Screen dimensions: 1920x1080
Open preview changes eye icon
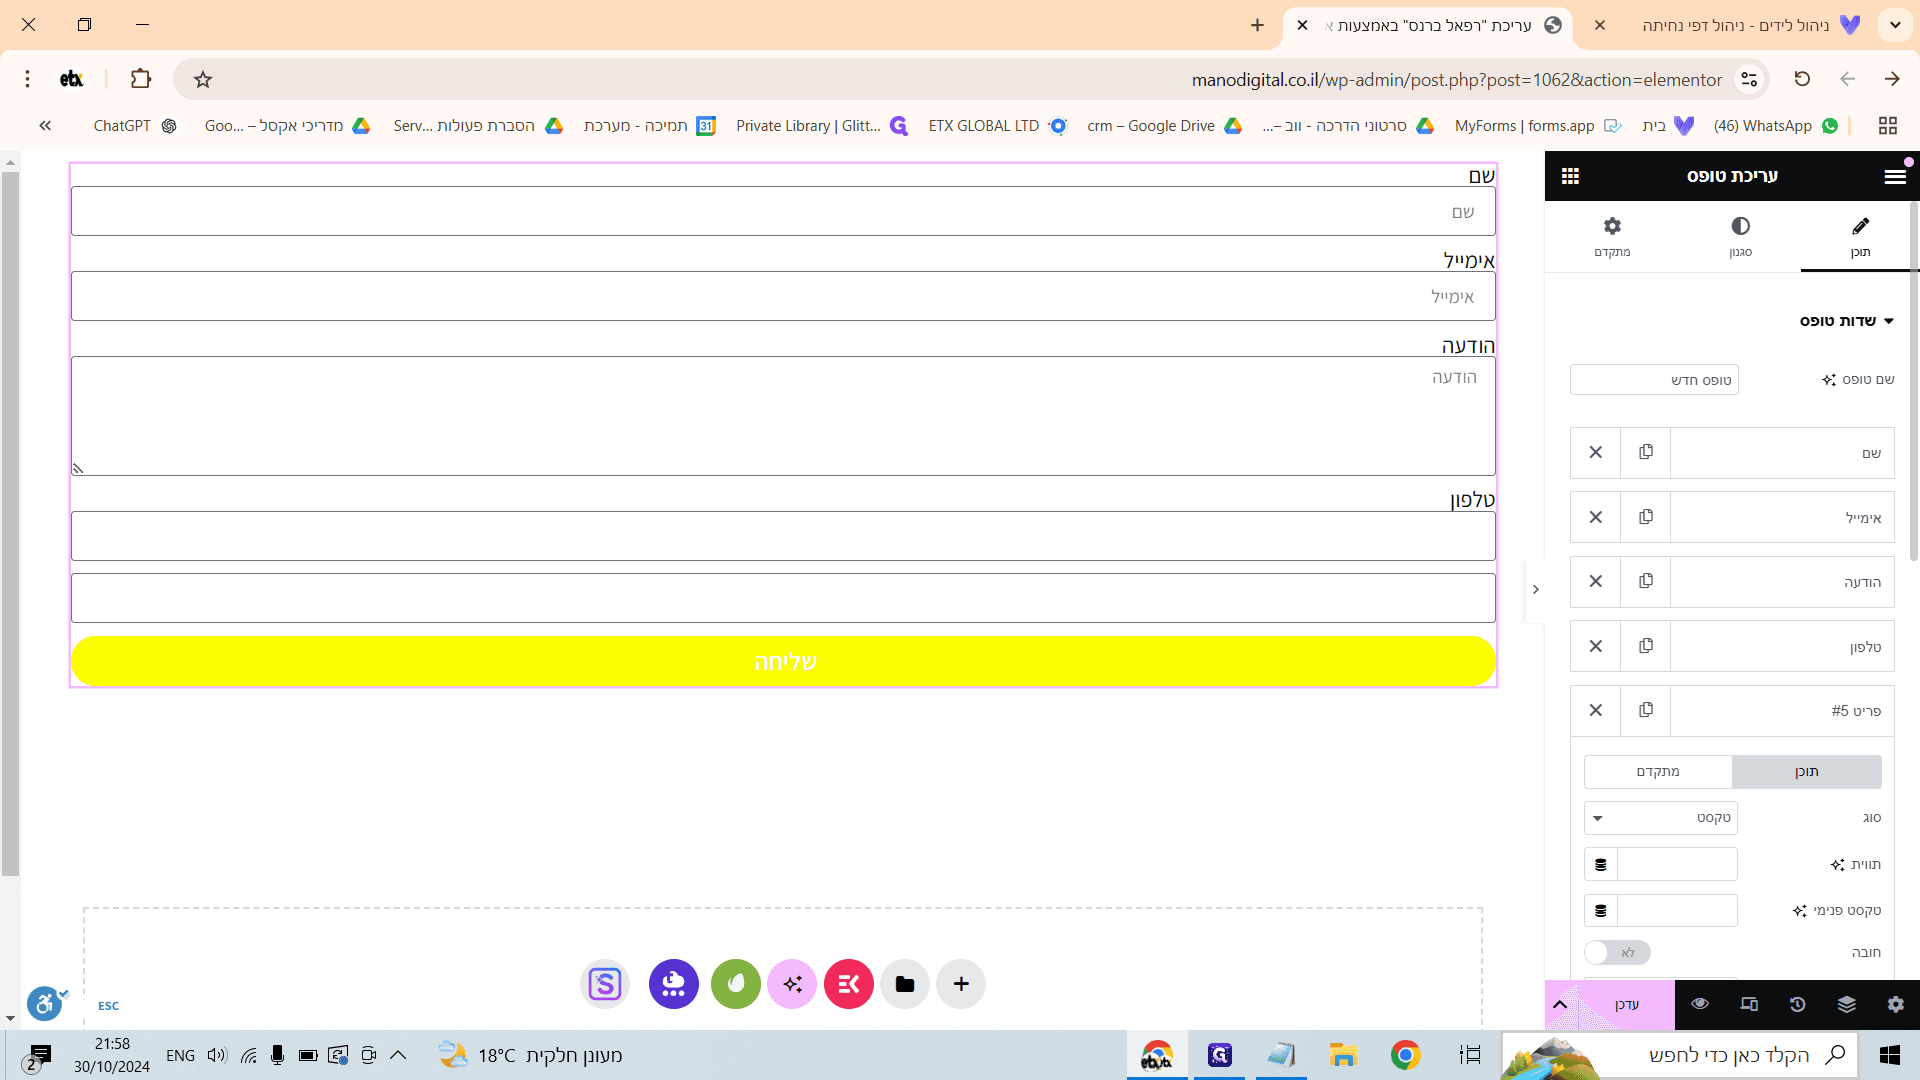pyautogui.click(x=1699, y=1005)
